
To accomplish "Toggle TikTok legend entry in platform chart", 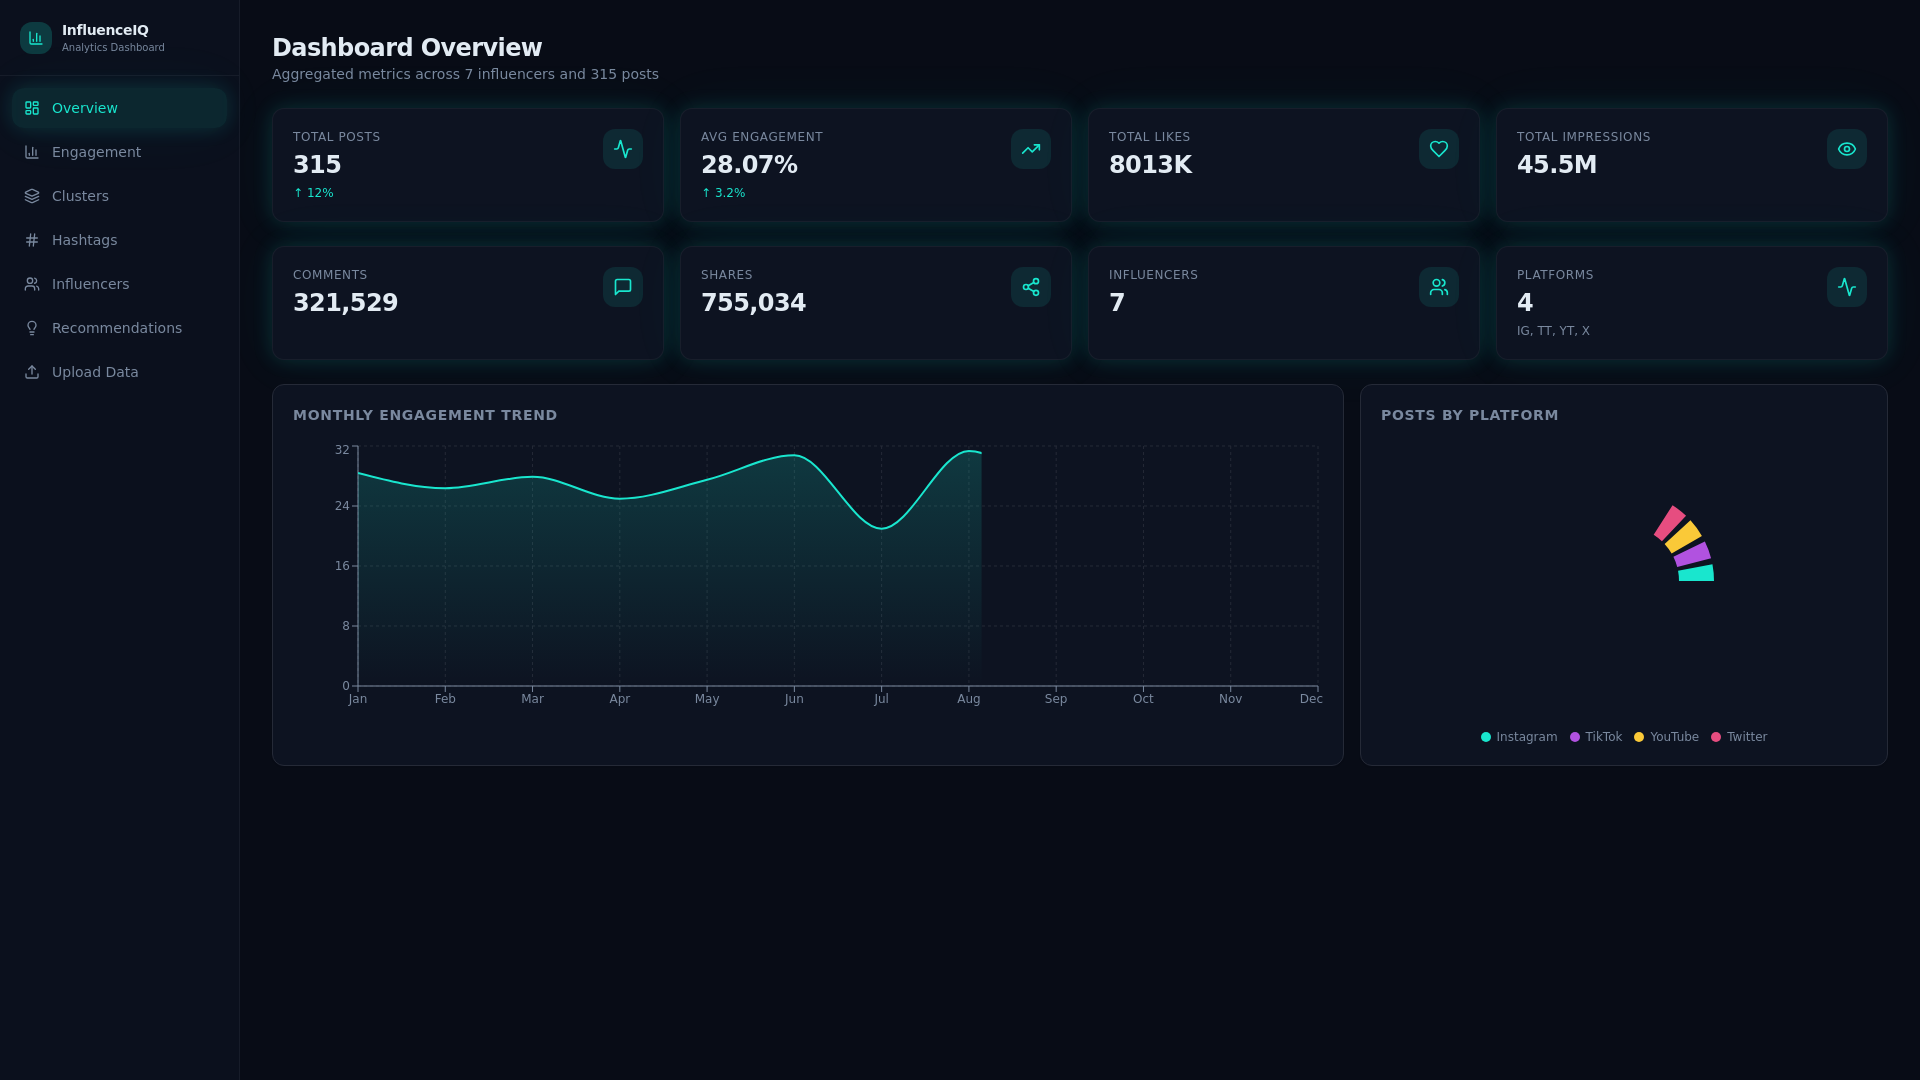I will tap(1596, 737).
